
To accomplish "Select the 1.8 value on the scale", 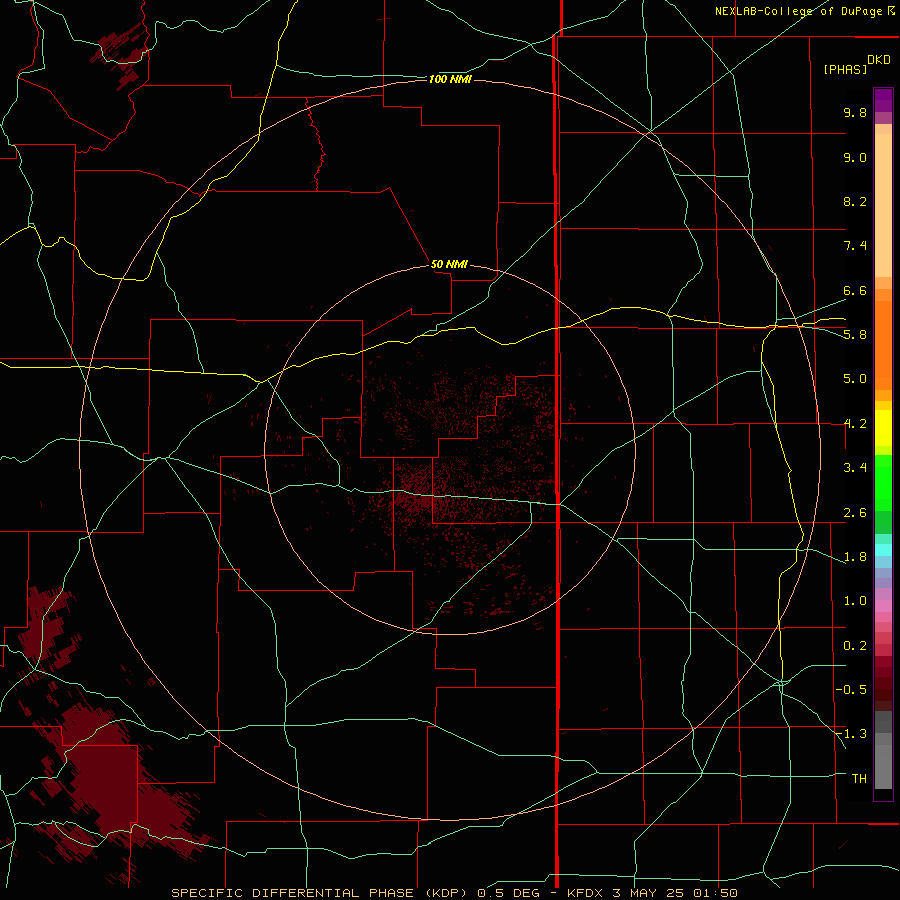I will click(x=855, y=557).
